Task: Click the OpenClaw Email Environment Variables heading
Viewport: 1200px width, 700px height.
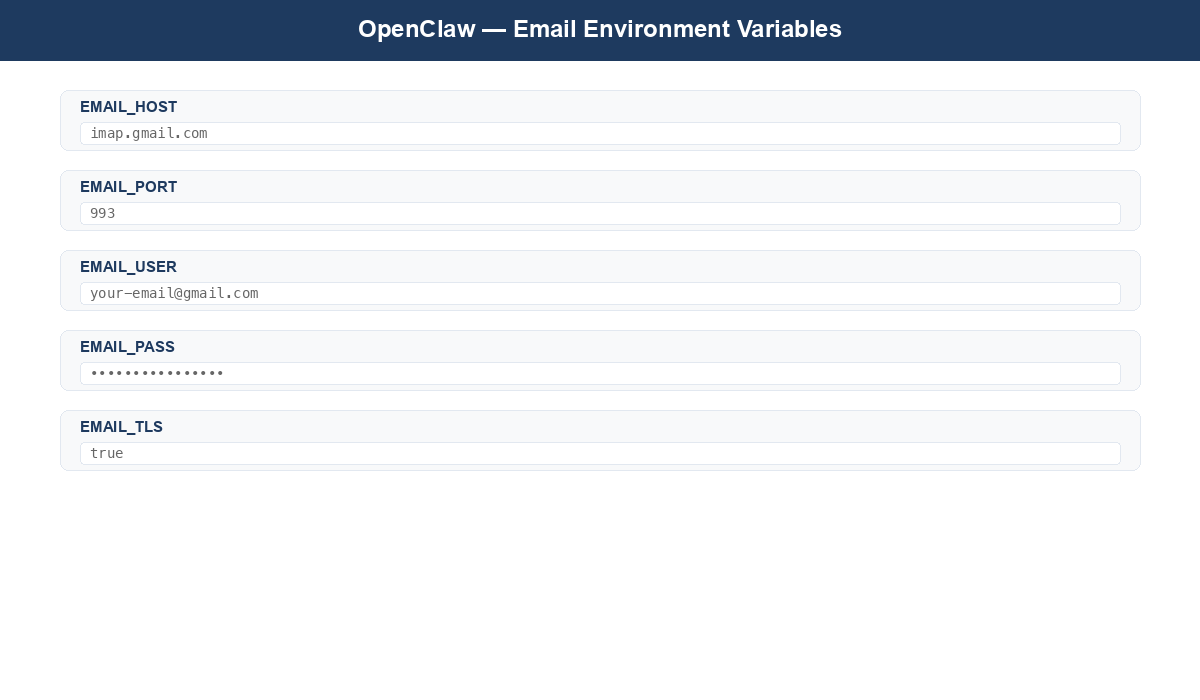Action: (600, 29)
